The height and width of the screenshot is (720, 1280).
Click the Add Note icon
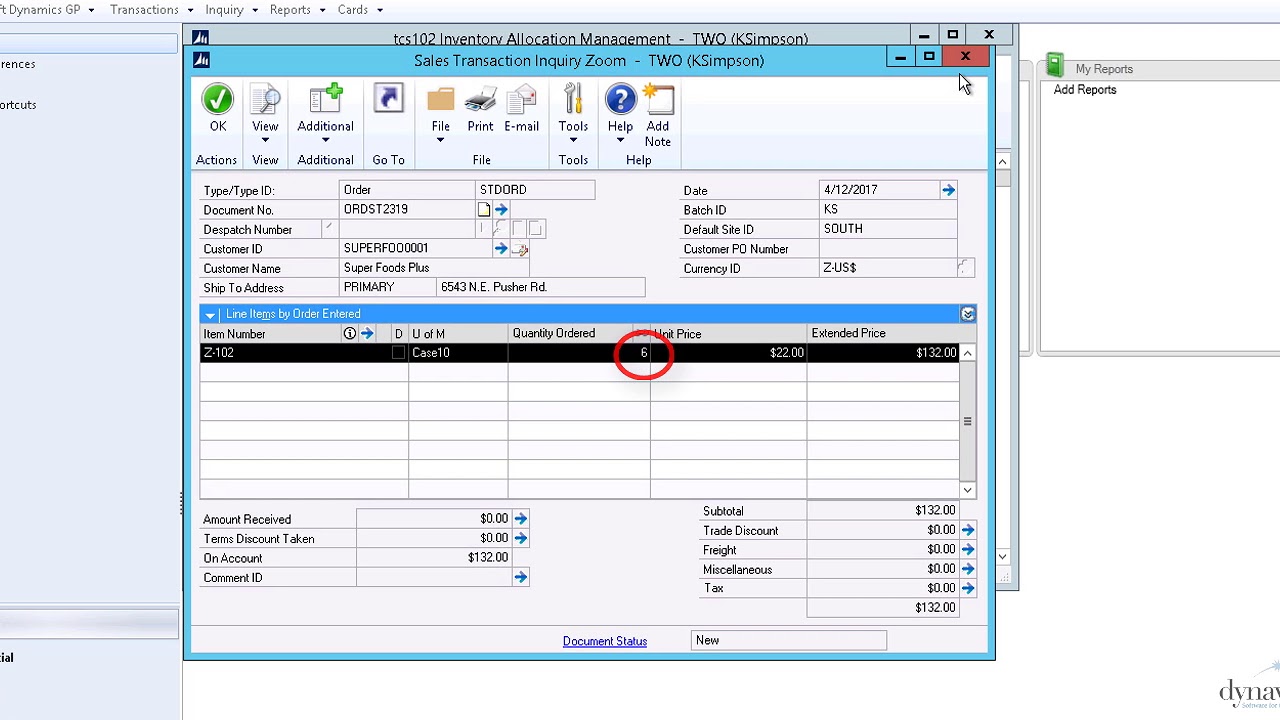click(658, 99)
